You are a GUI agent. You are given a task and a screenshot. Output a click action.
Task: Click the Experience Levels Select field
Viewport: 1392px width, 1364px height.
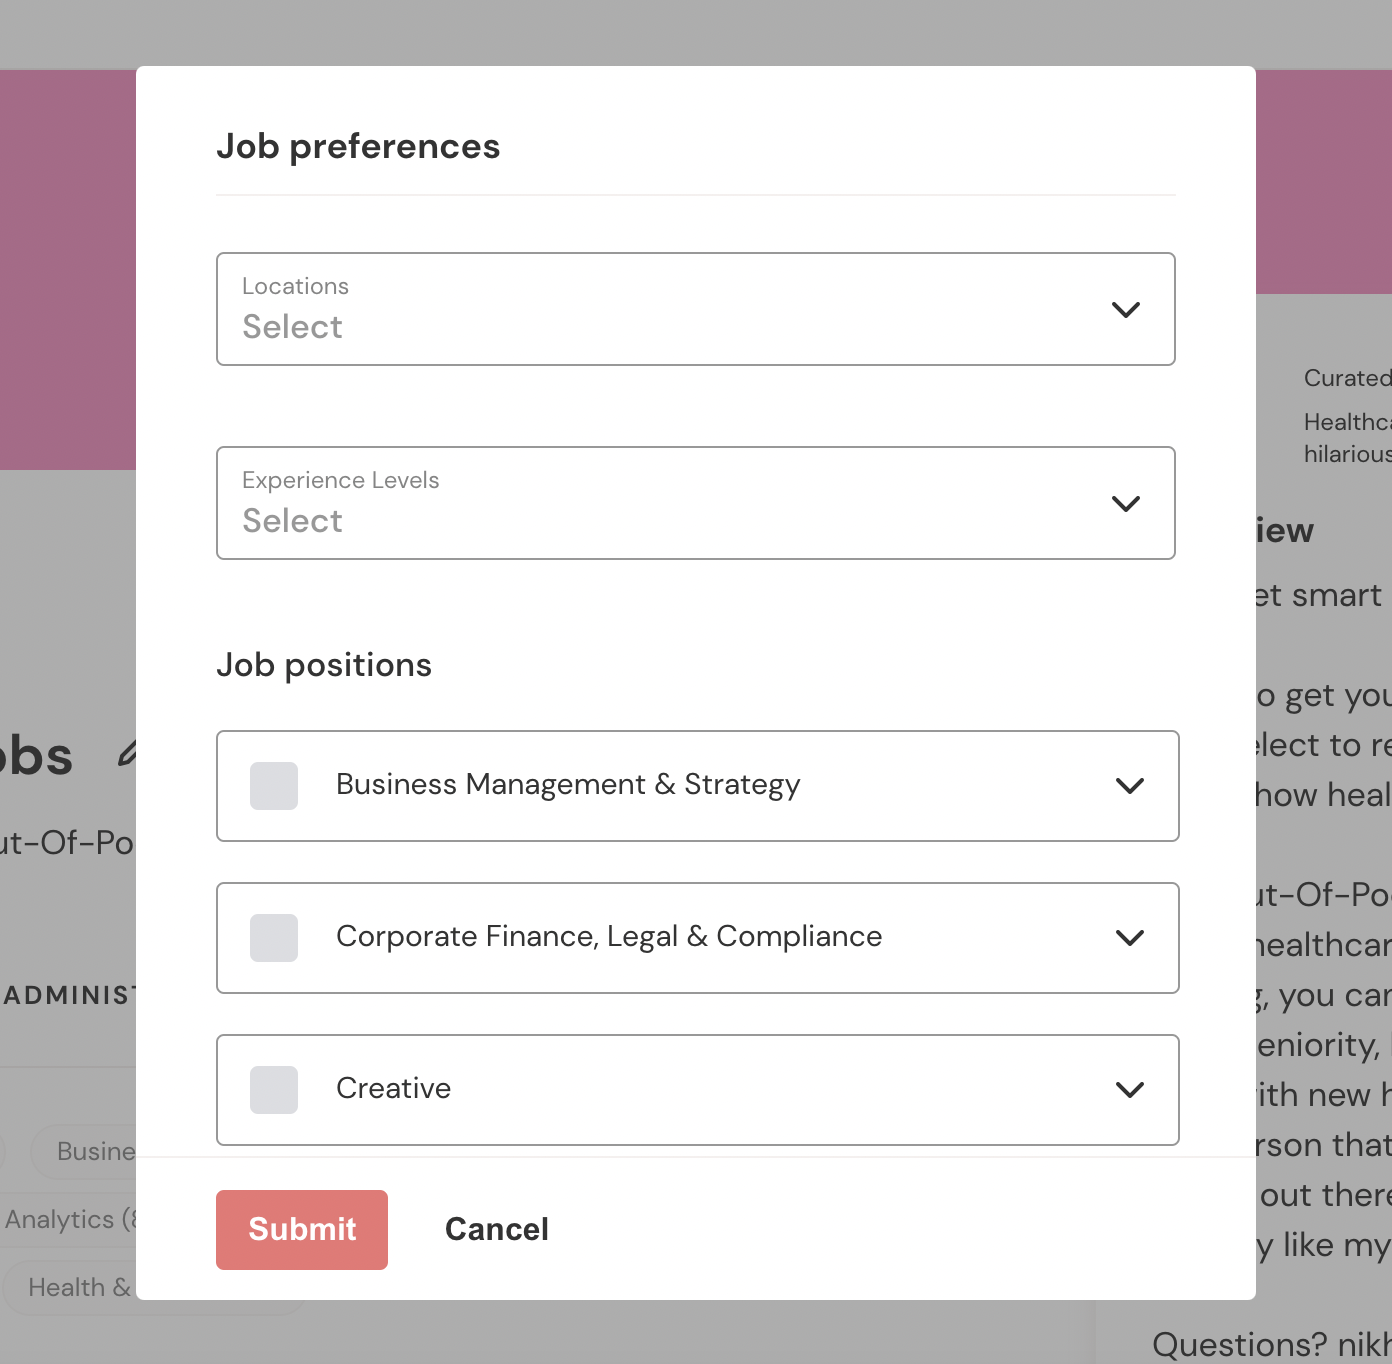(696, 503)
